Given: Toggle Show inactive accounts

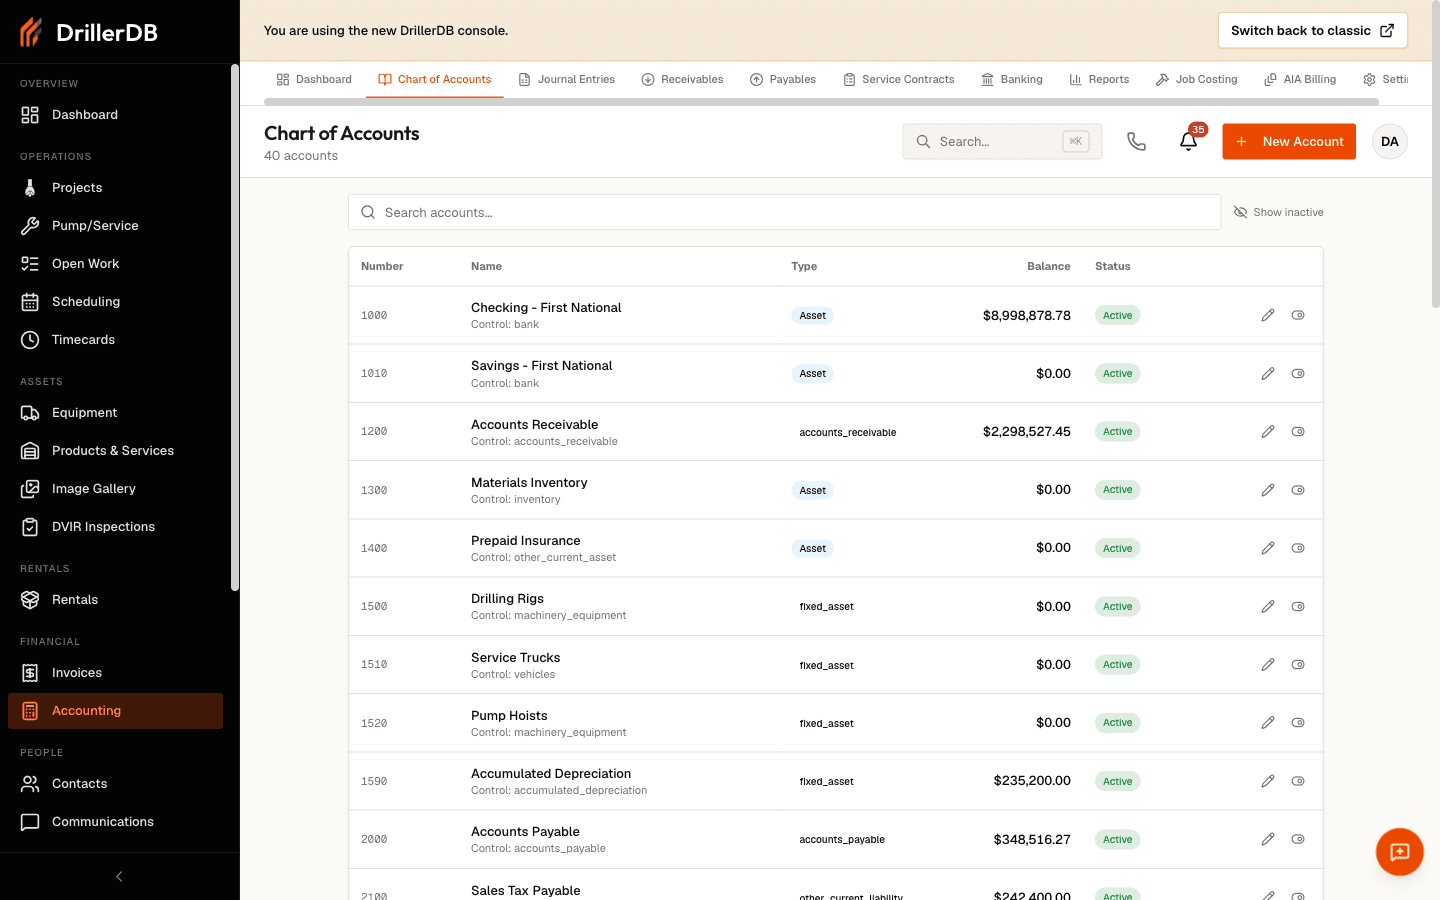Looking at the screenshot, I should point(1278,212).
